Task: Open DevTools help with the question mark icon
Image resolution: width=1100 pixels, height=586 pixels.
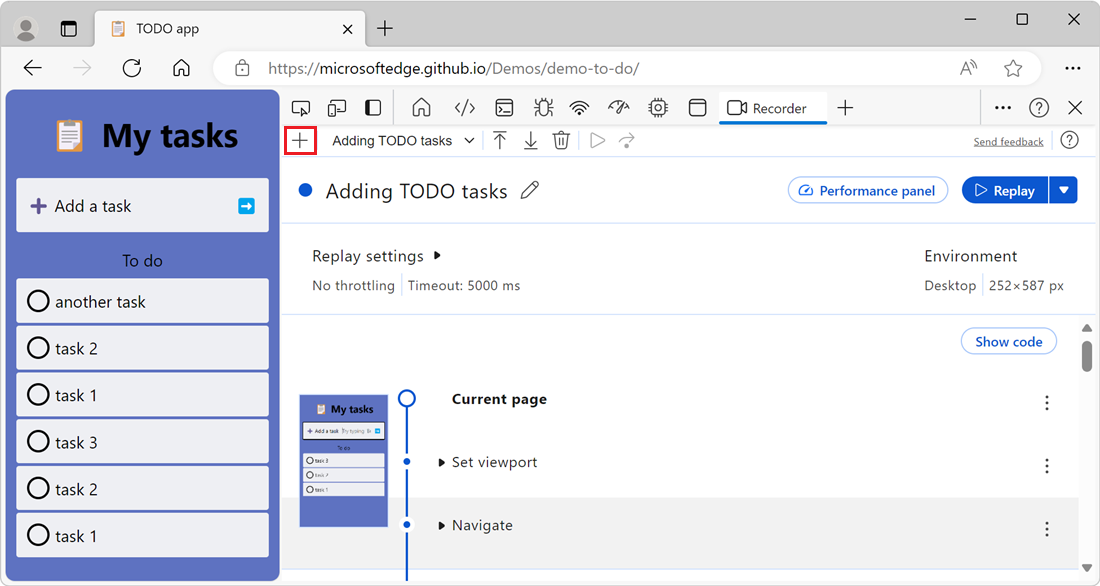Action: (1039, 107)
